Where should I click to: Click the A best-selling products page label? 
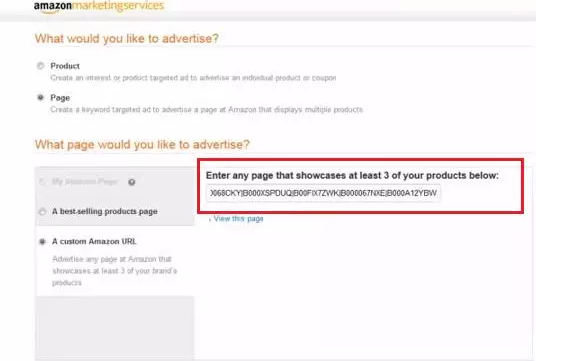[x=105, y=212]
